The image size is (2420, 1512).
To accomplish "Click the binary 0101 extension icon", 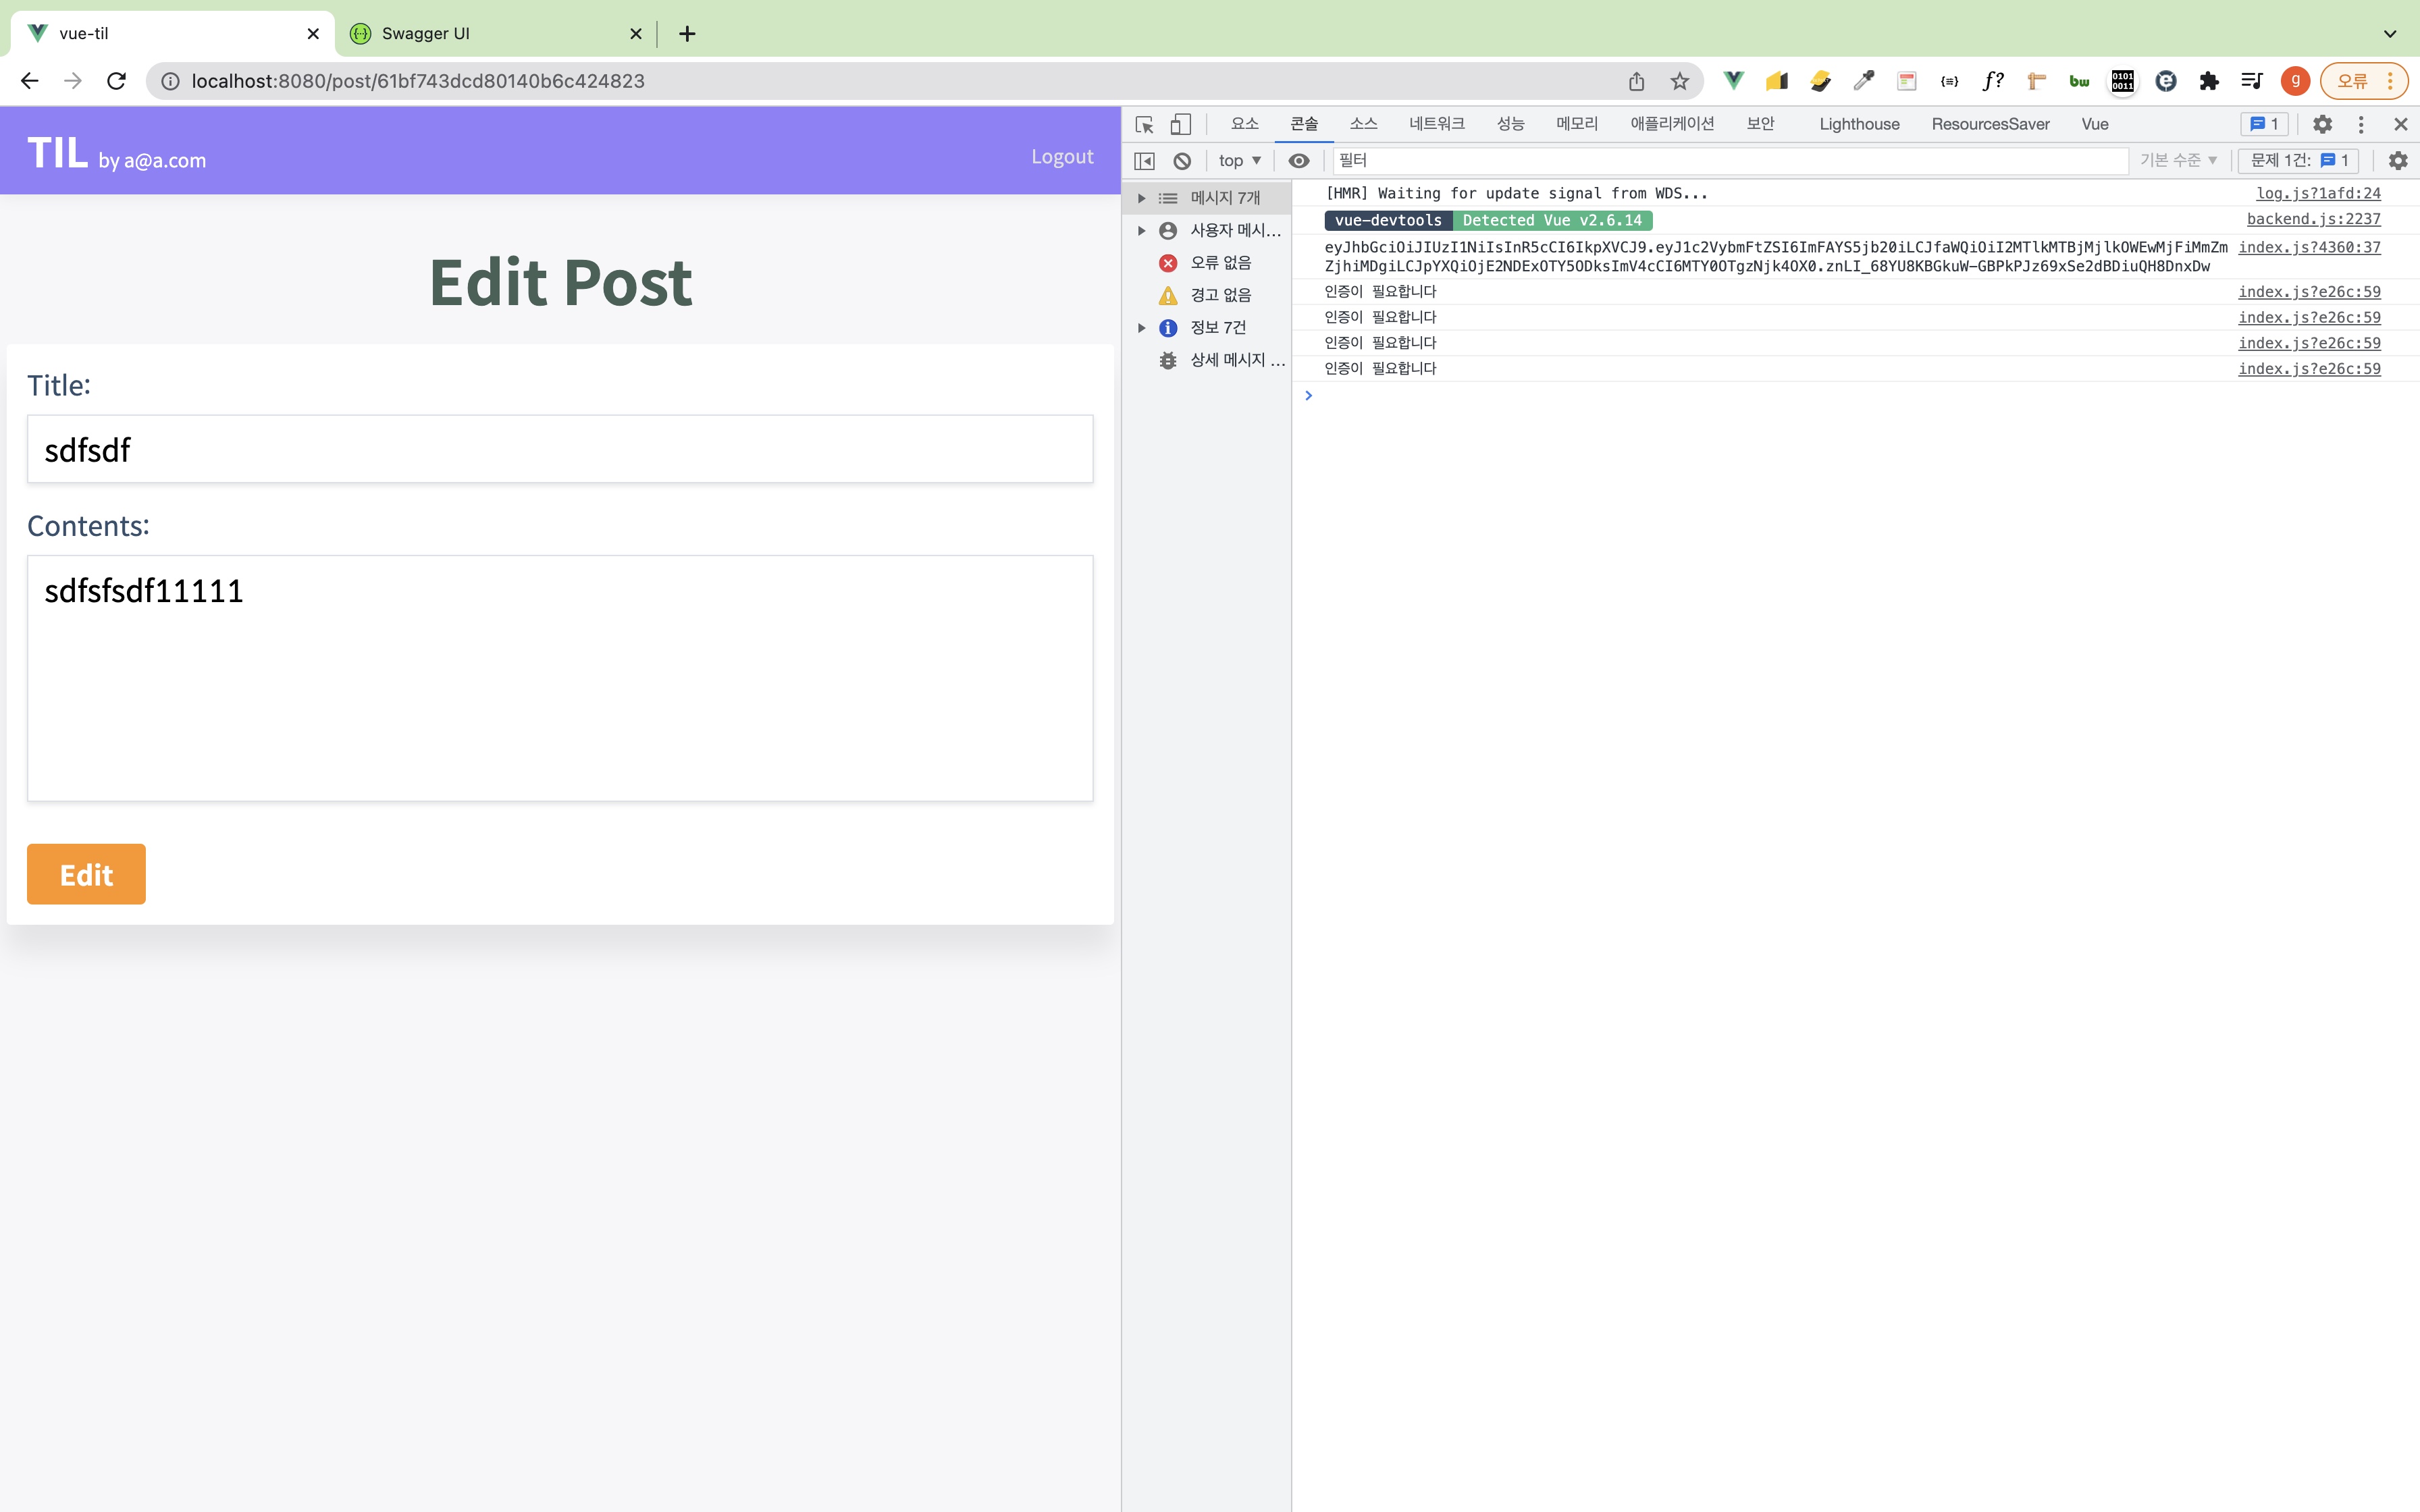I will [x=2122, y=81].
